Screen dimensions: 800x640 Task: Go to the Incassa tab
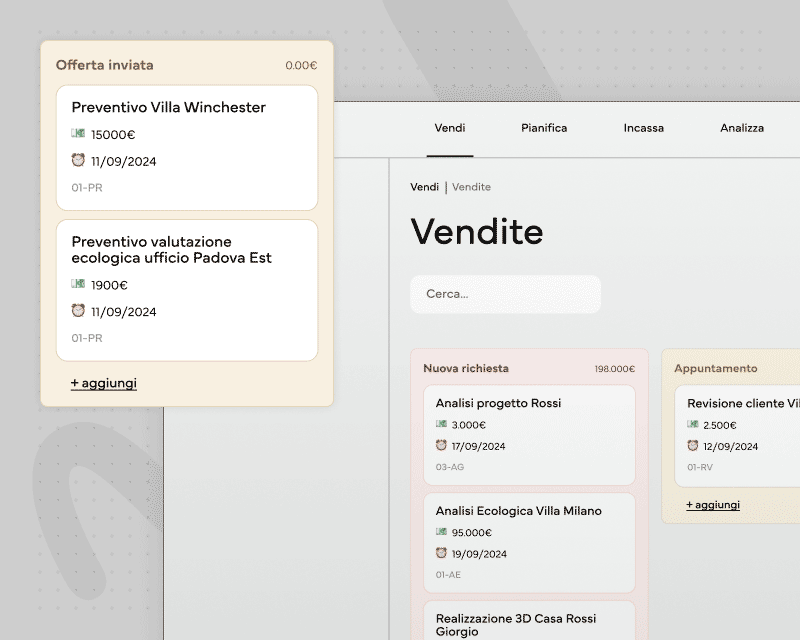643,128
